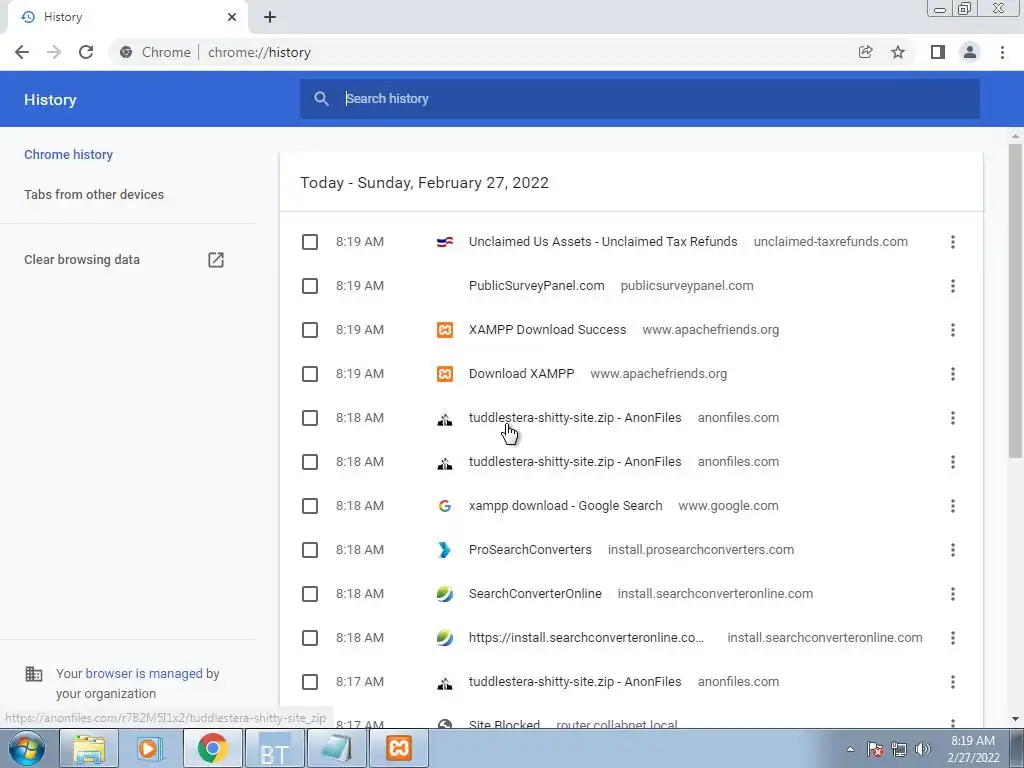Check the xampp download Google Search checkbox
The height and width of the screenshot is (768, 1024).
pos(310,506)
